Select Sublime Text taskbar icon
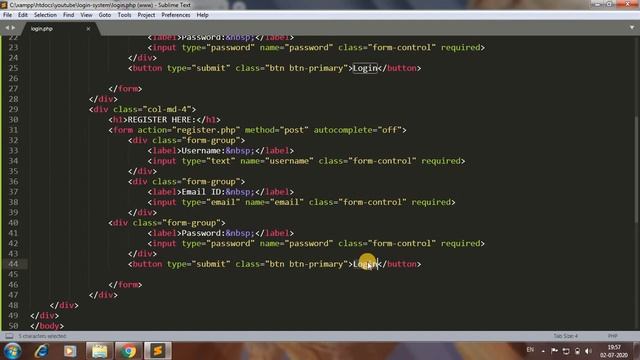This screenshot has height=360, width=640. click(158, 351)
